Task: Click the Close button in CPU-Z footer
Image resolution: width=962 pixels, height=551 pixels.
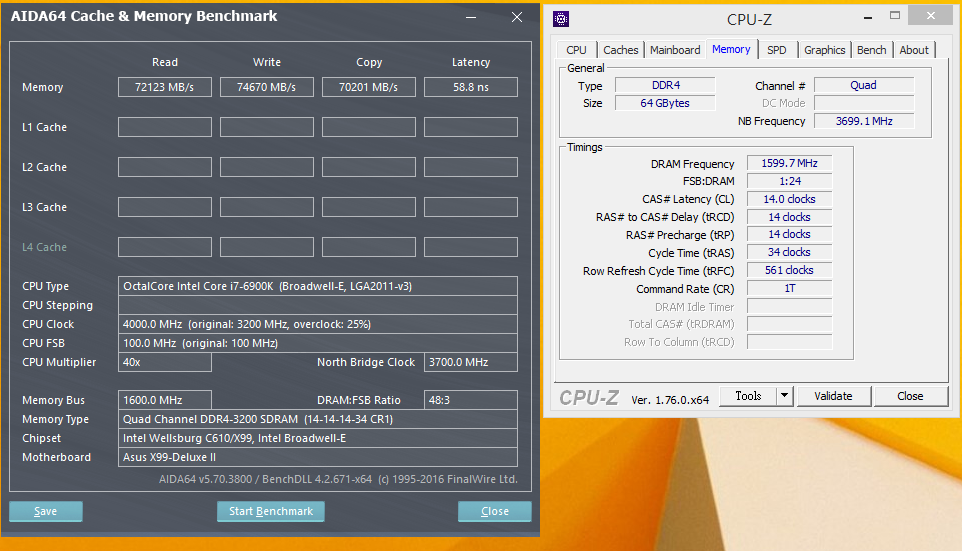Action: pos(910,396)
